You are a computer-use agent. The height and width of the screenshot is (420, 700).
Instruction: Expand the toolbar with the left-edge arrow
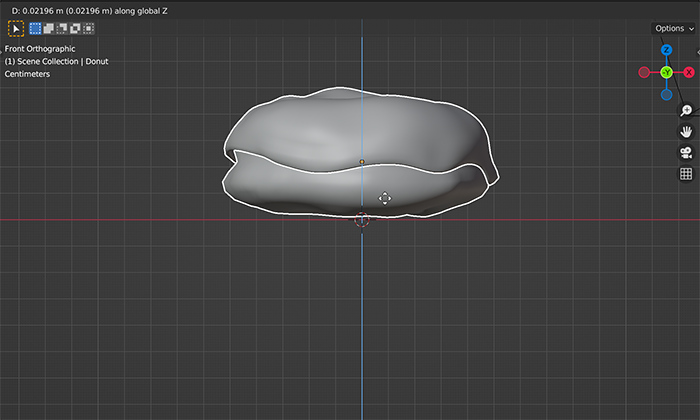(1, 52)
